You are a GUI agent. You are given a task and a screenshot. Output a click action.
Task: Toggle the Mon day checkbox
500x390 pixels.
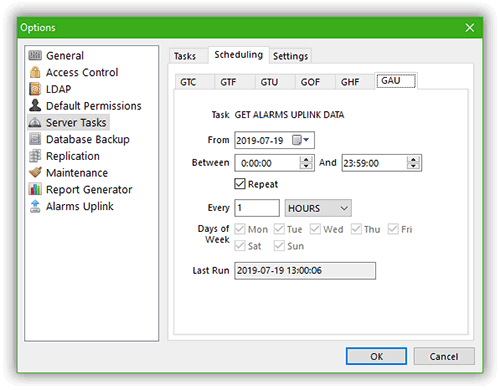[240, 229]
